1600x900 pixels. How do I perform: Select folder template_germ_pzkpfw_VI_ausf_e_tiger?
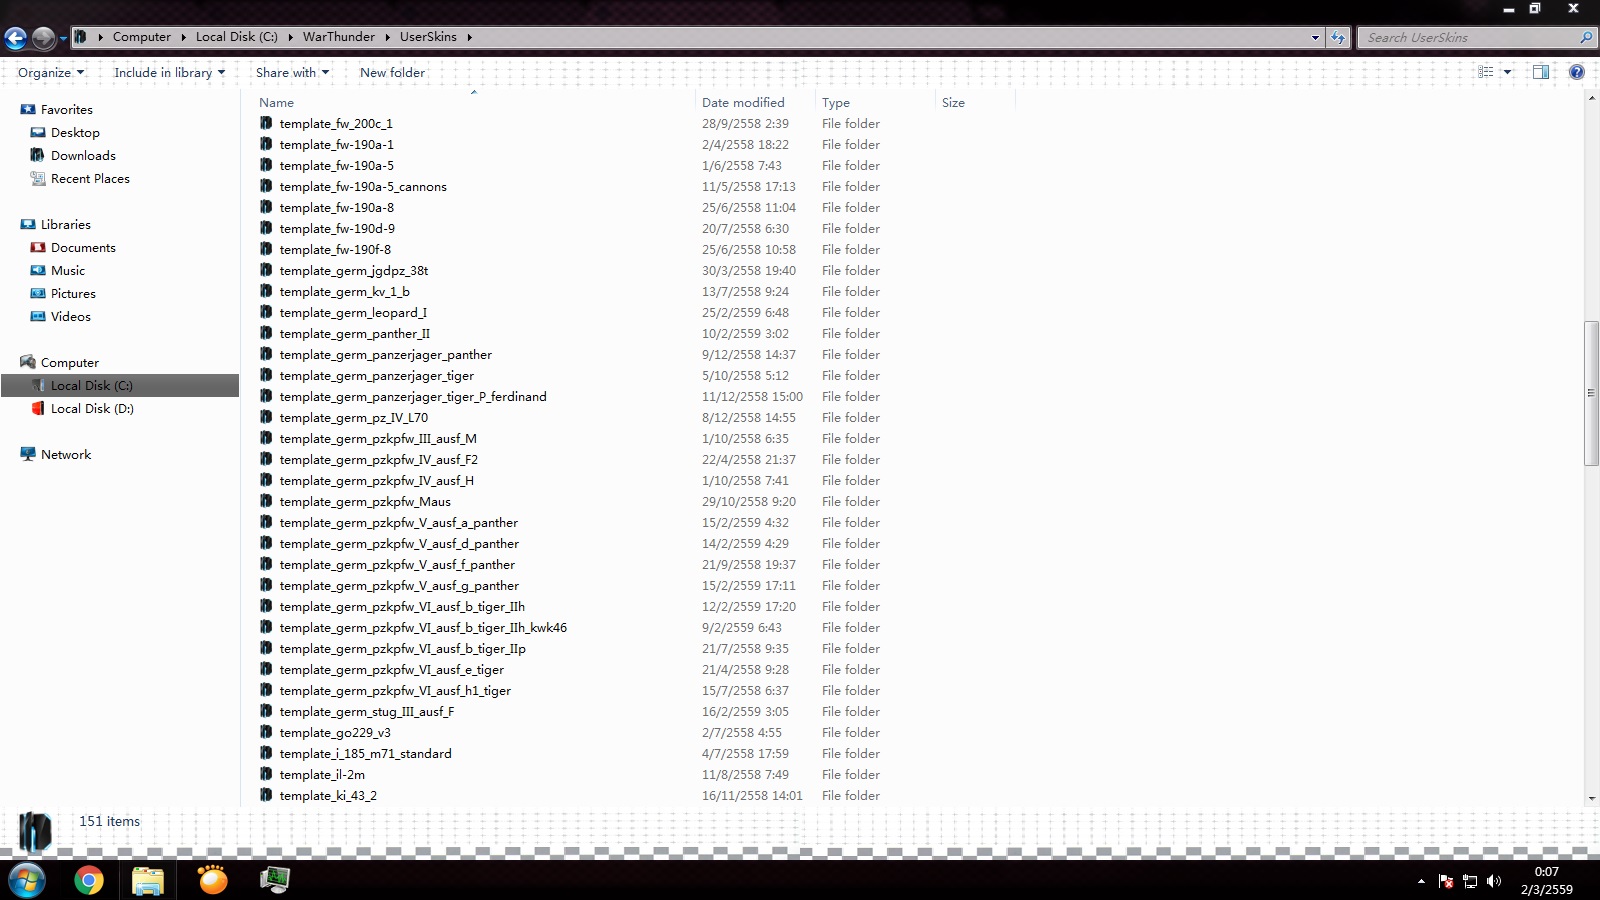392,670
